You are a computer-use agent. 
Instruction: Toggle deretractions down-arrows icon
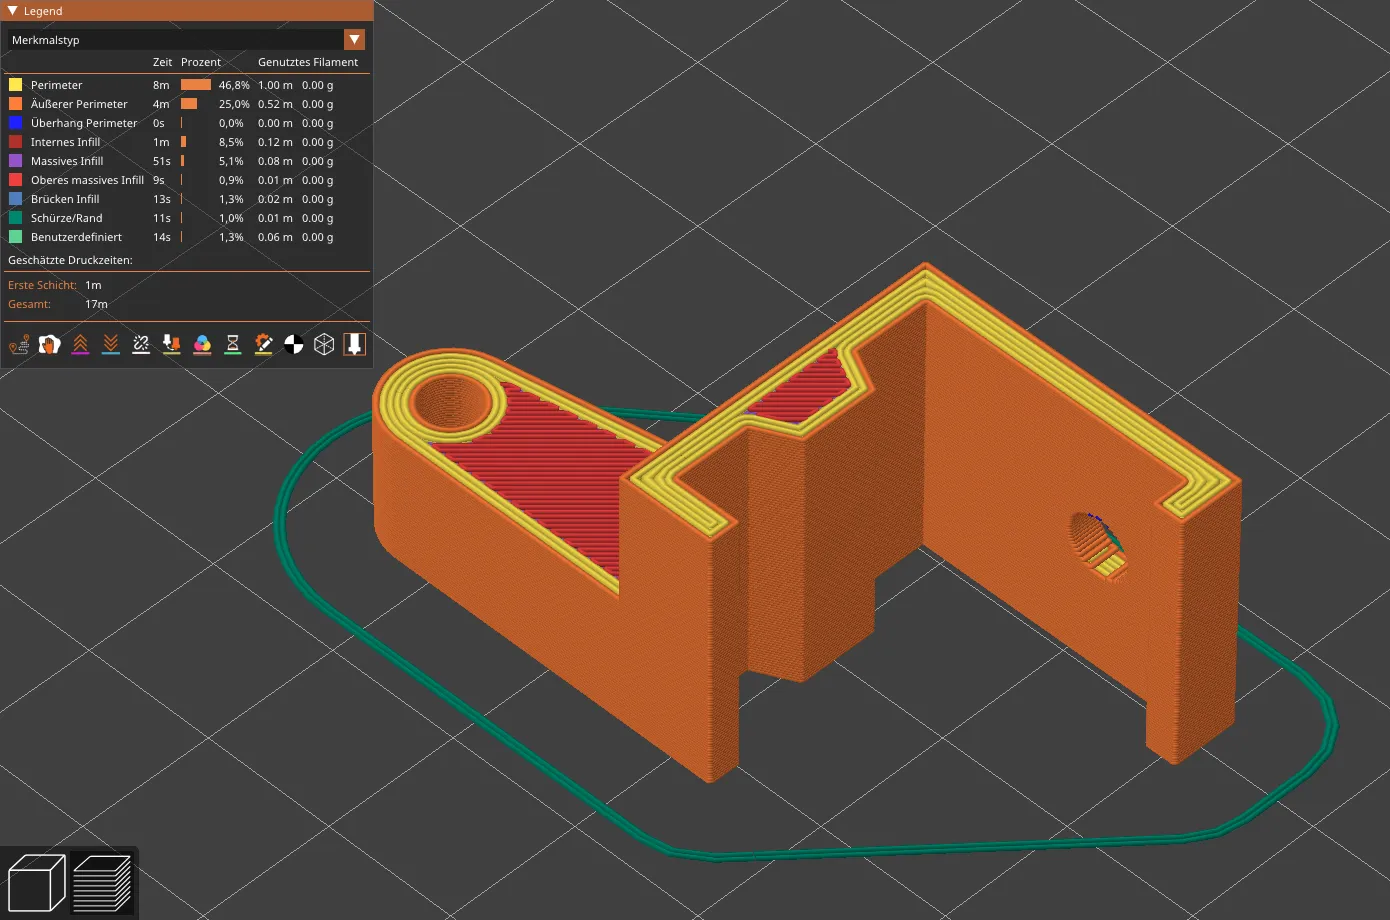click(111, 345)
